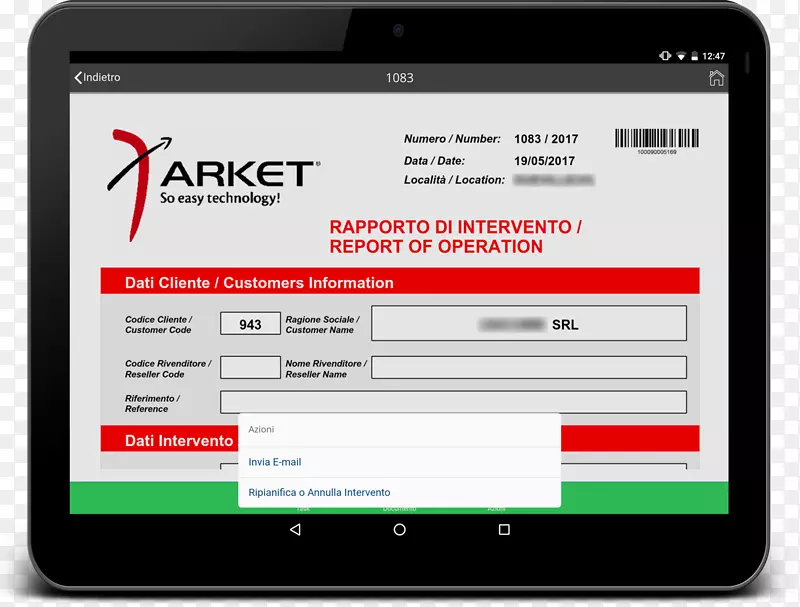
Task: Tap the Home icon in header
Action: (716, 78)
